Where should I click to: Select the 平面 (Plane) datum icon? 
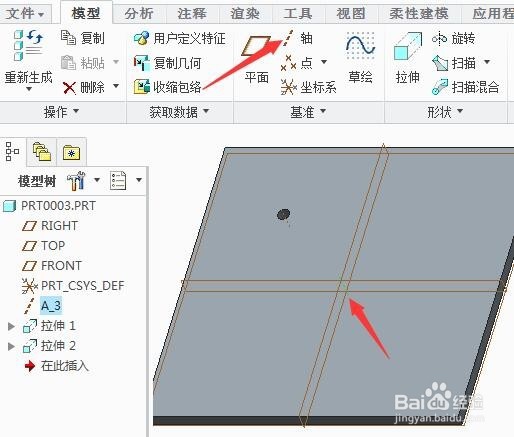[256, 47]
